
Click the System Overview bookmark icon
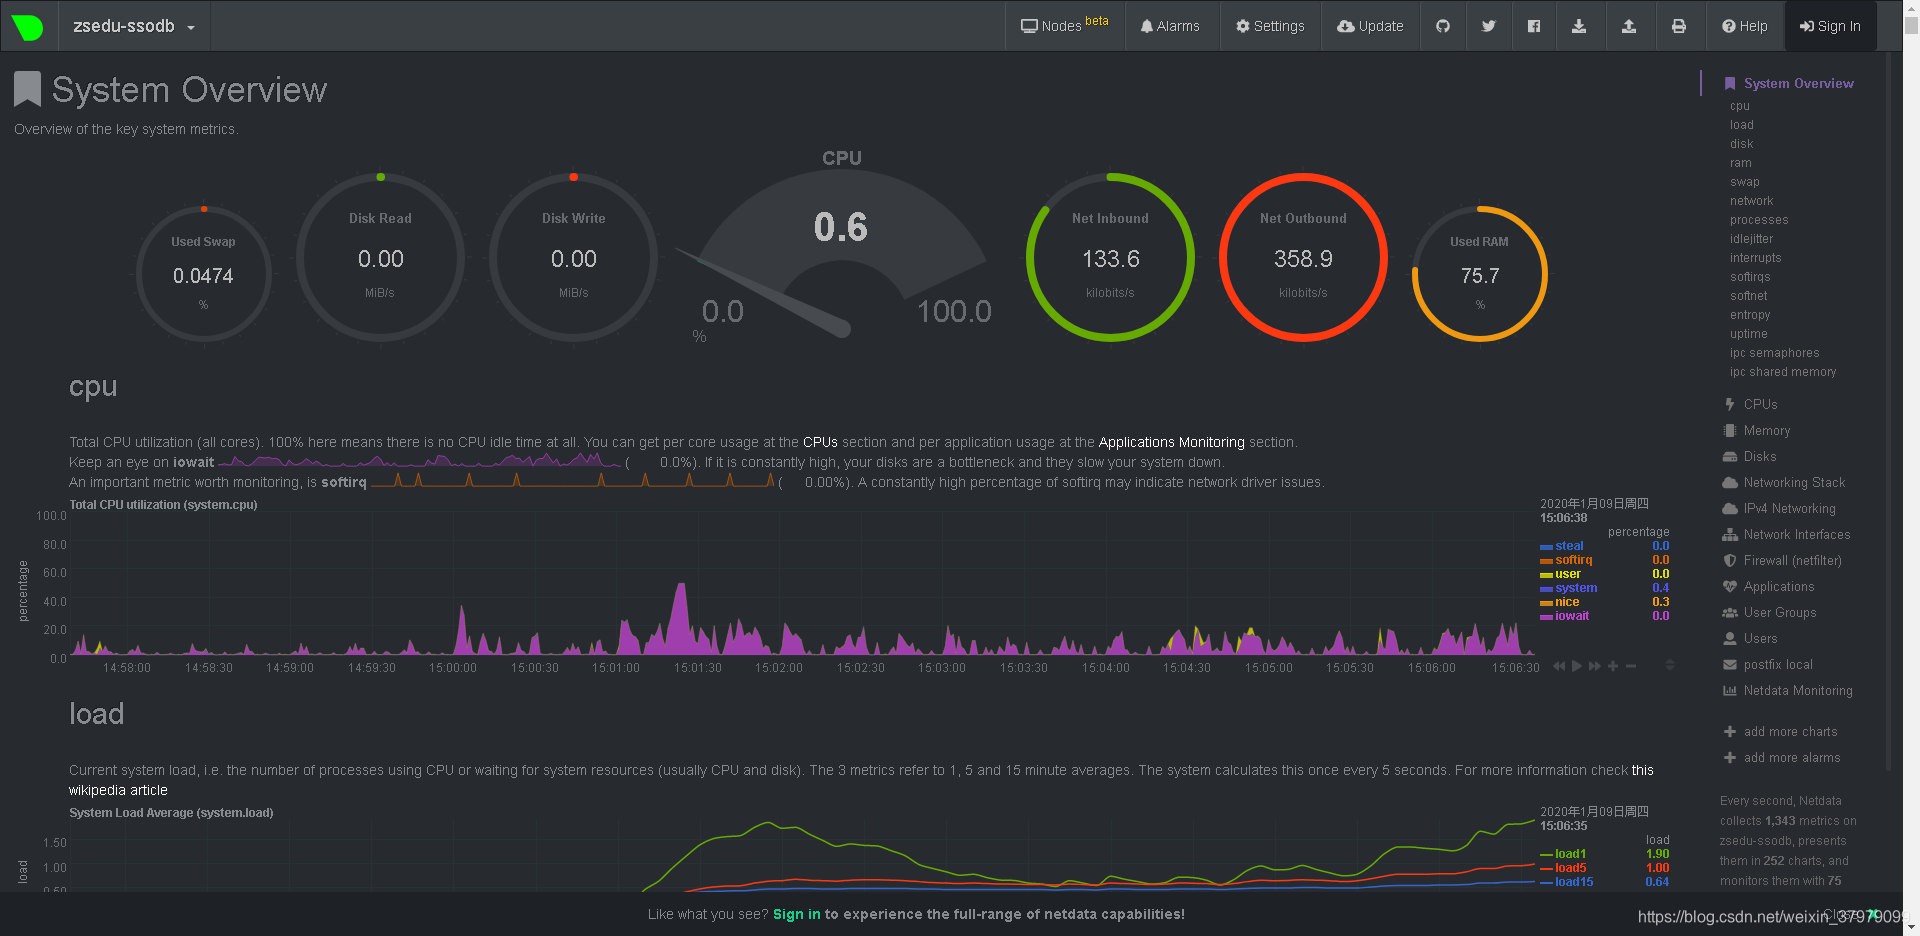click(27, 89)
